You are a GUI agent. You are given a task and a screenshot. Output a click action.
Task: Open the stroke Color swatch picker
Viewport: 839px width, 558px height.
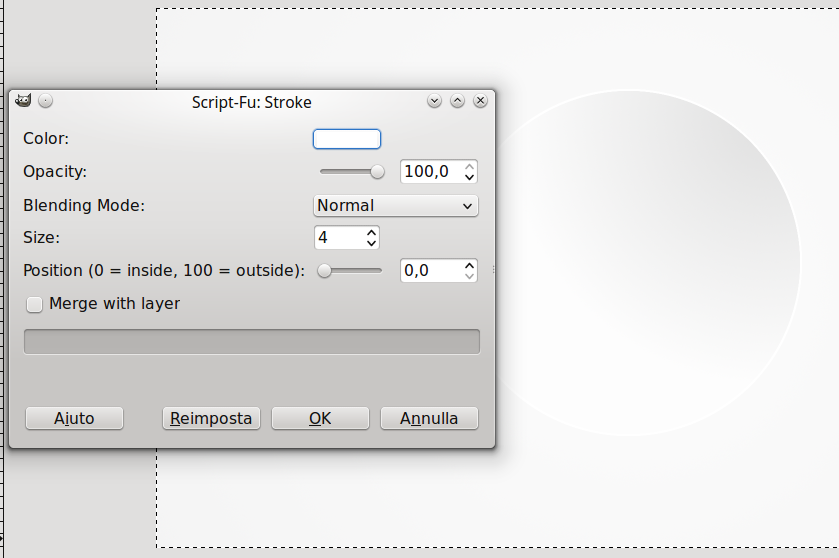click(347, 139)
